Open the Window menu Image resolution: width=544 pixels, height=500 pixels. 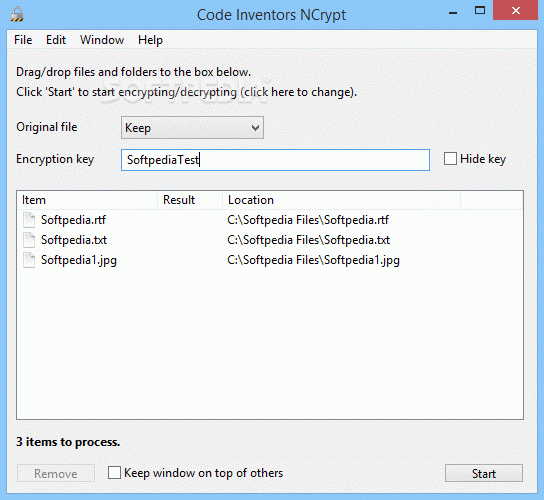pos(102,40)
